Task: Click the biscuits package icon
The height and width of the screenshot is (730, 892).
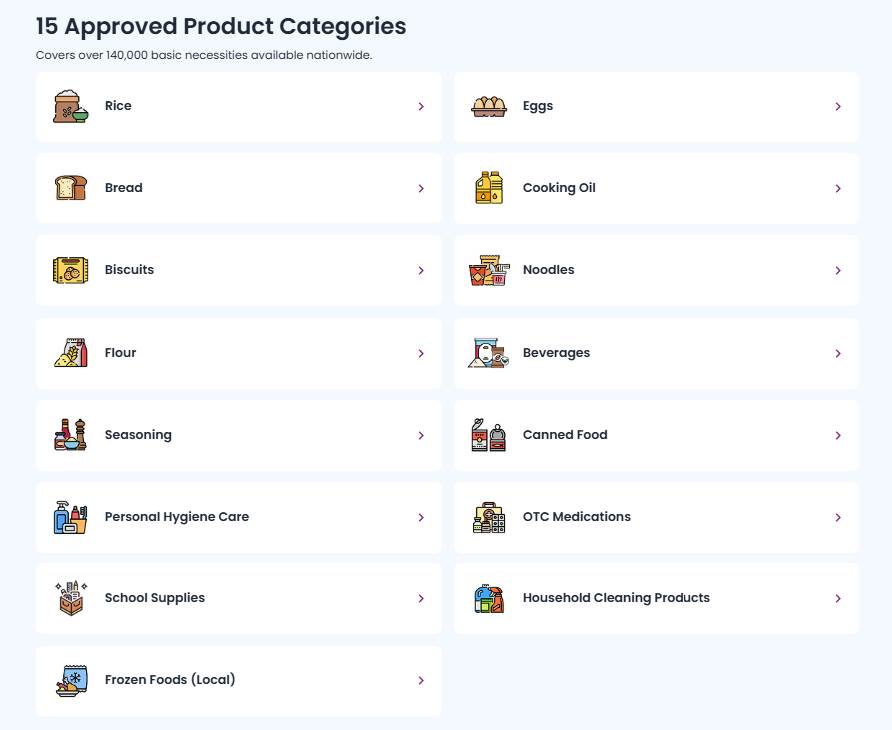Action: (70, 270)
